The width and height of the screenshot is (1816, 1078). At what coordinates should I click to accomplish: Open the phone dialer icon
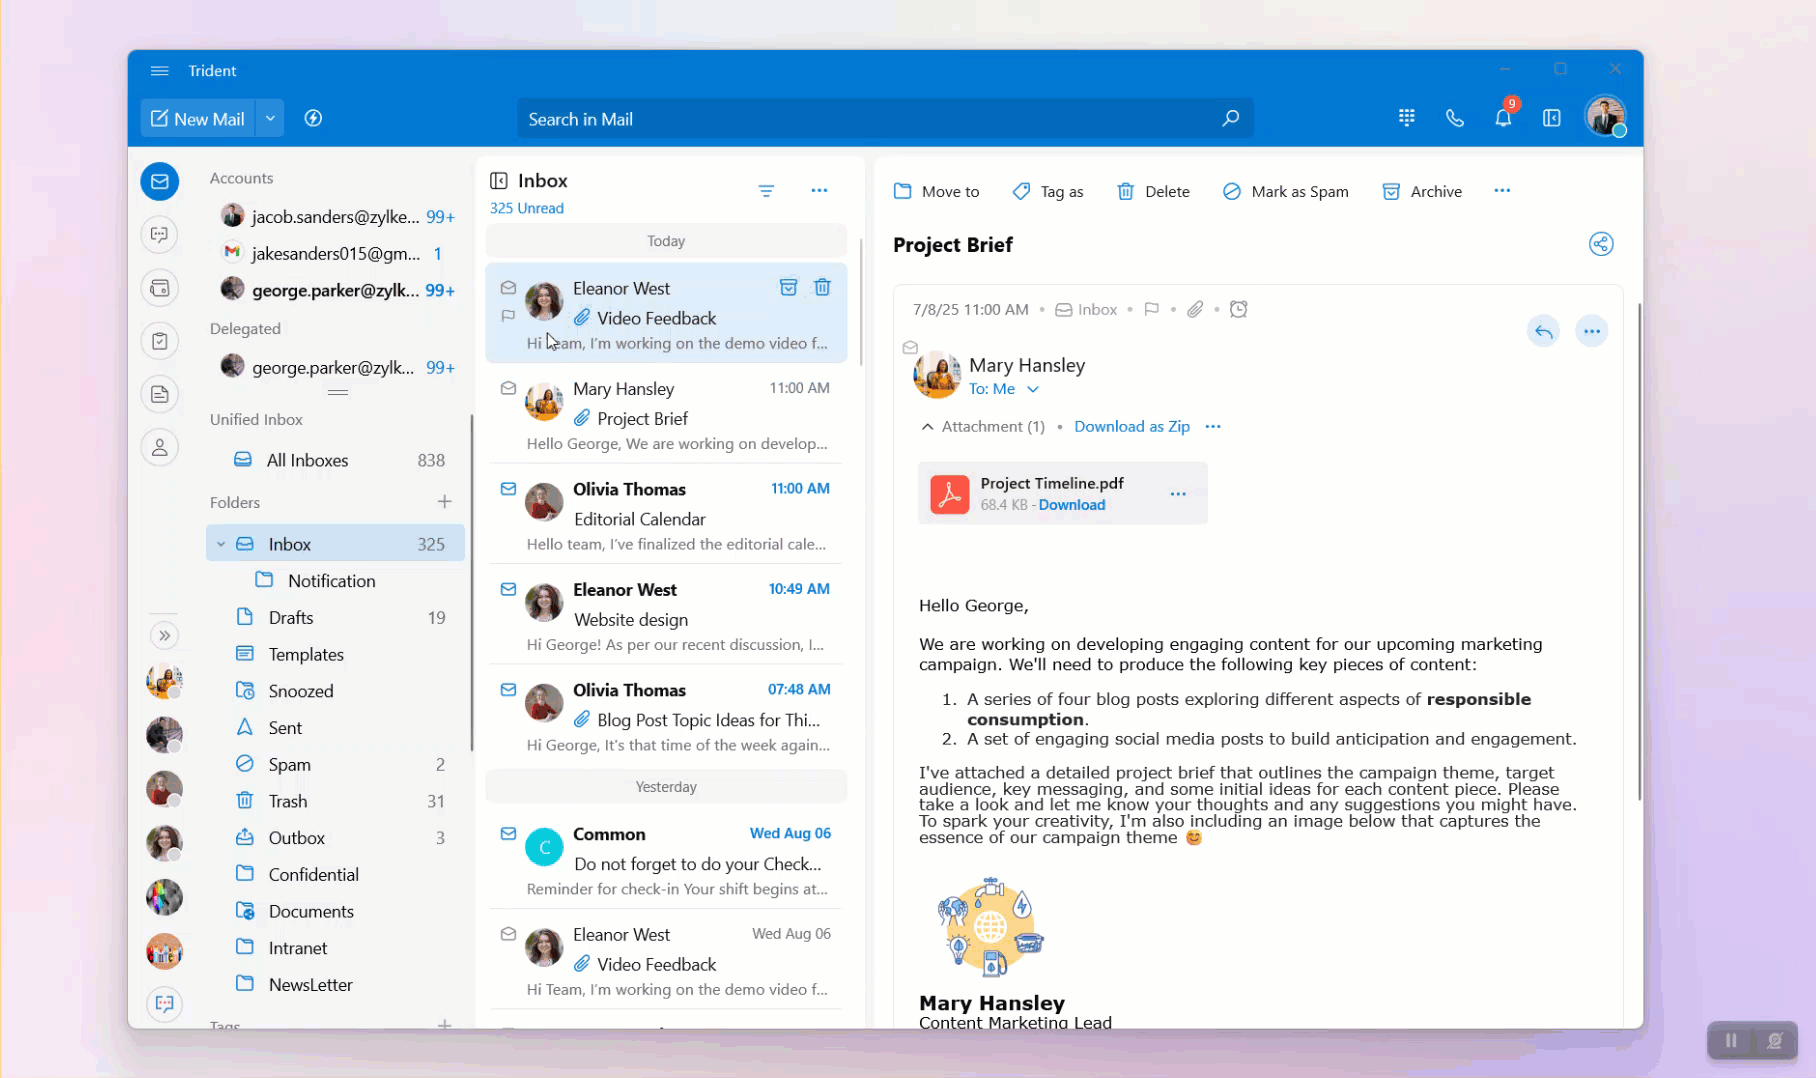pyautogui.click(x=1454, y=118)
